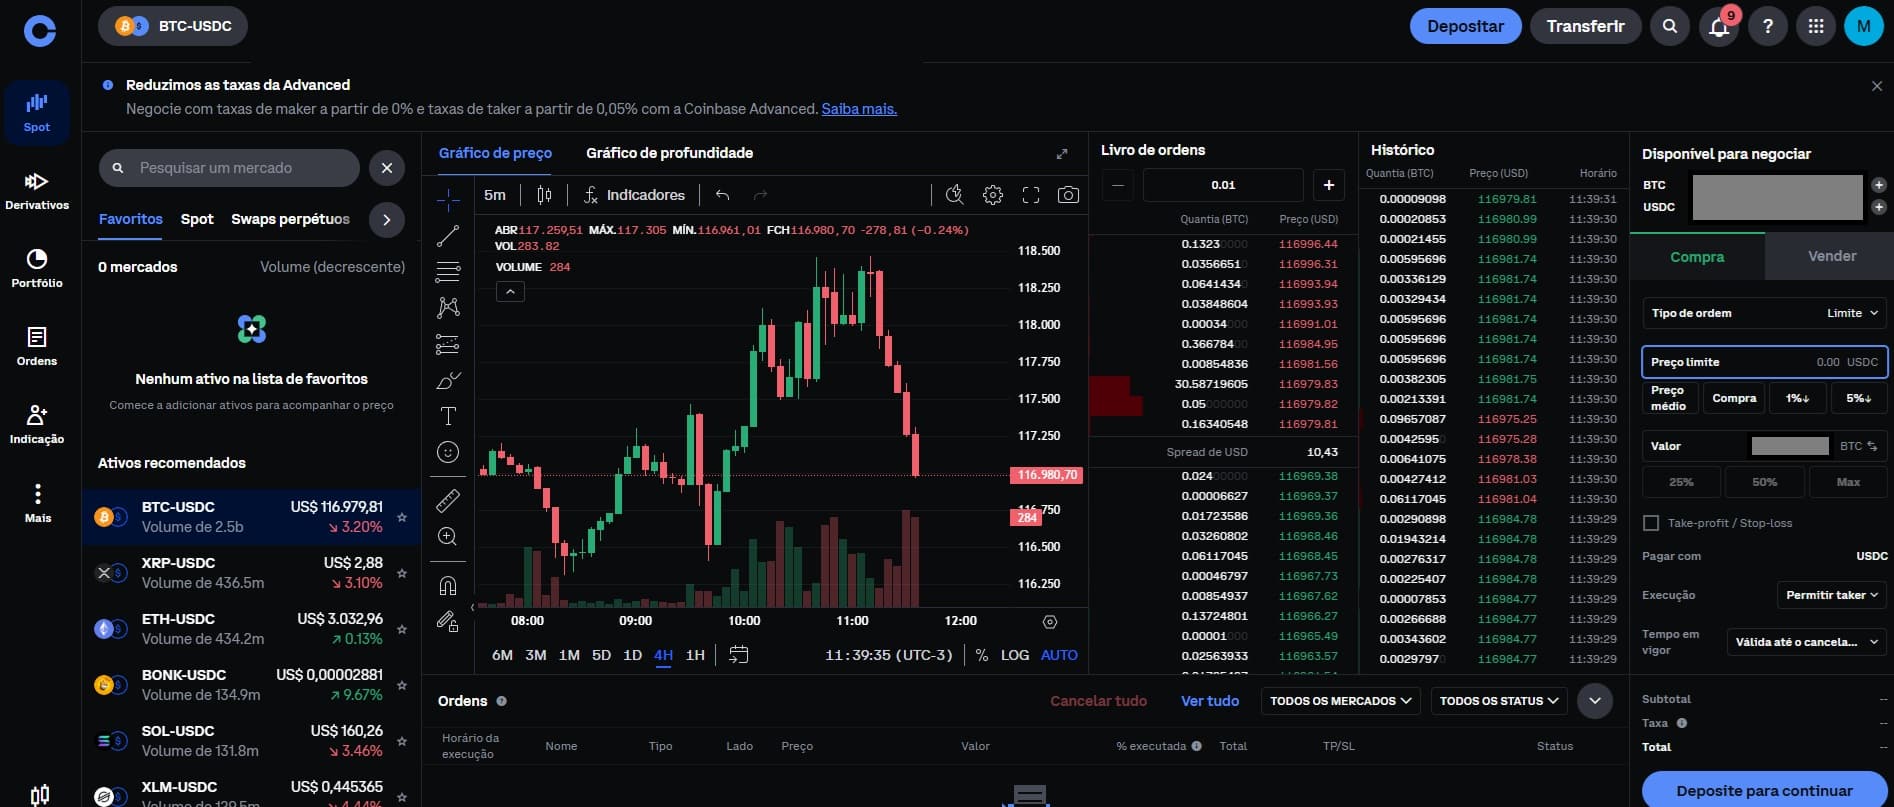Screen dimensions: 1894x807
Task: Enable Take-profit / Stop-loss checkbox
Action: [1651, 523]
